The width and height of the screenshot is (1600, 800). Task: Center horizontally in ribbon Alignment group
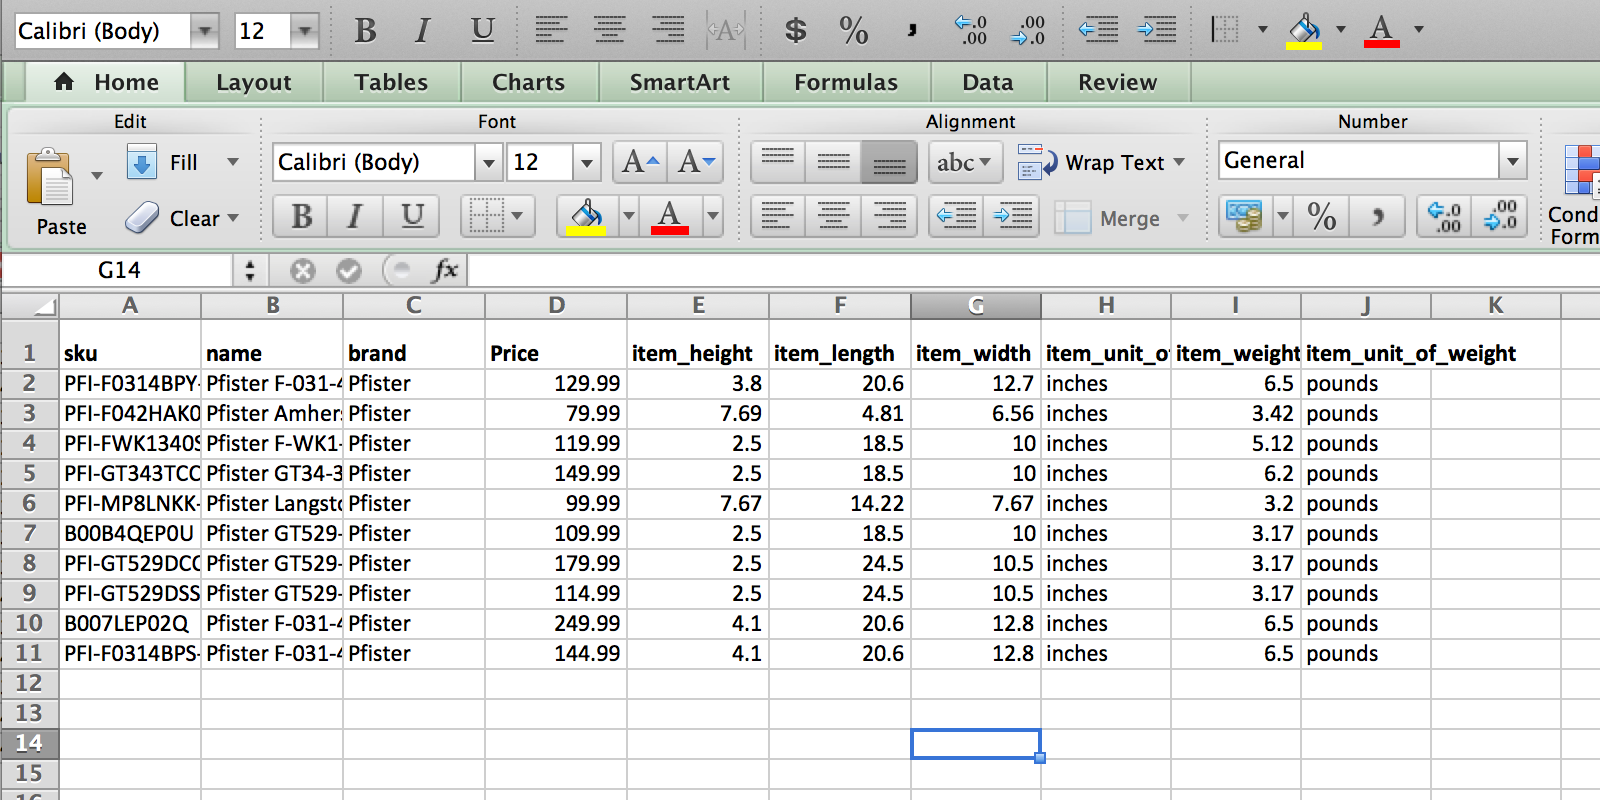pyautogui.click(x=833, y=216)
